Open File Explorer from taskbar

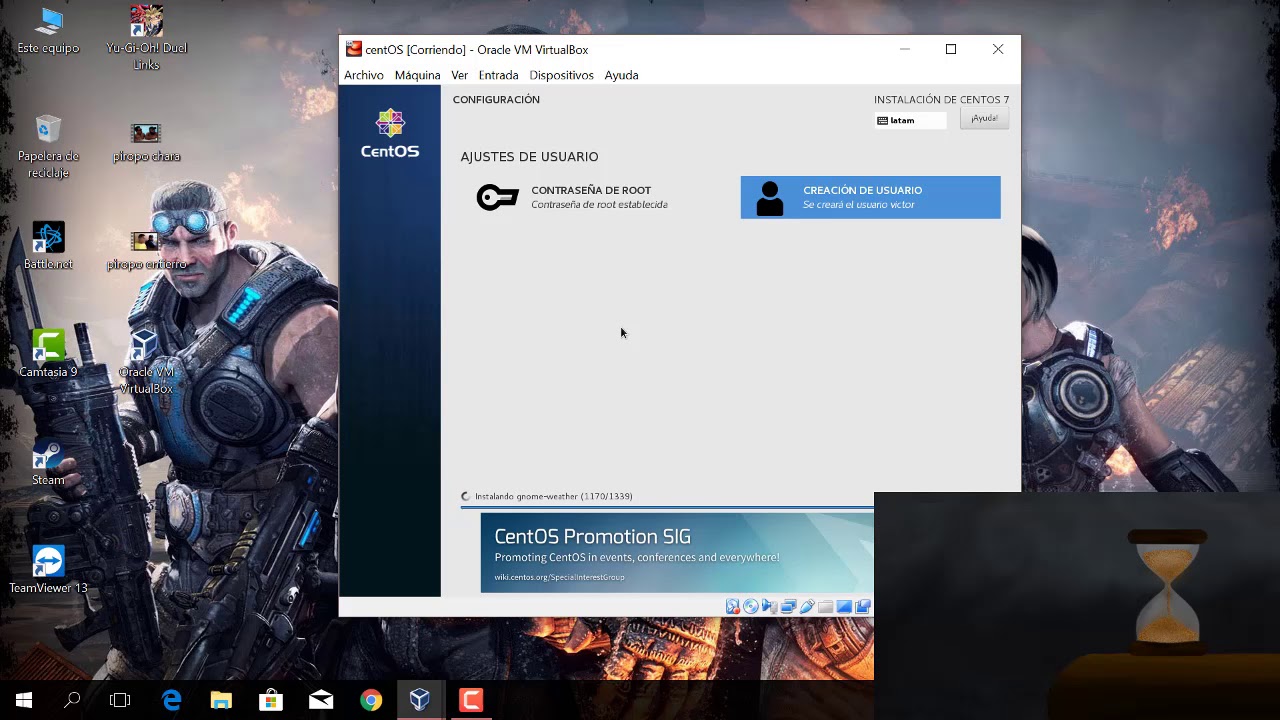(221, 700)
